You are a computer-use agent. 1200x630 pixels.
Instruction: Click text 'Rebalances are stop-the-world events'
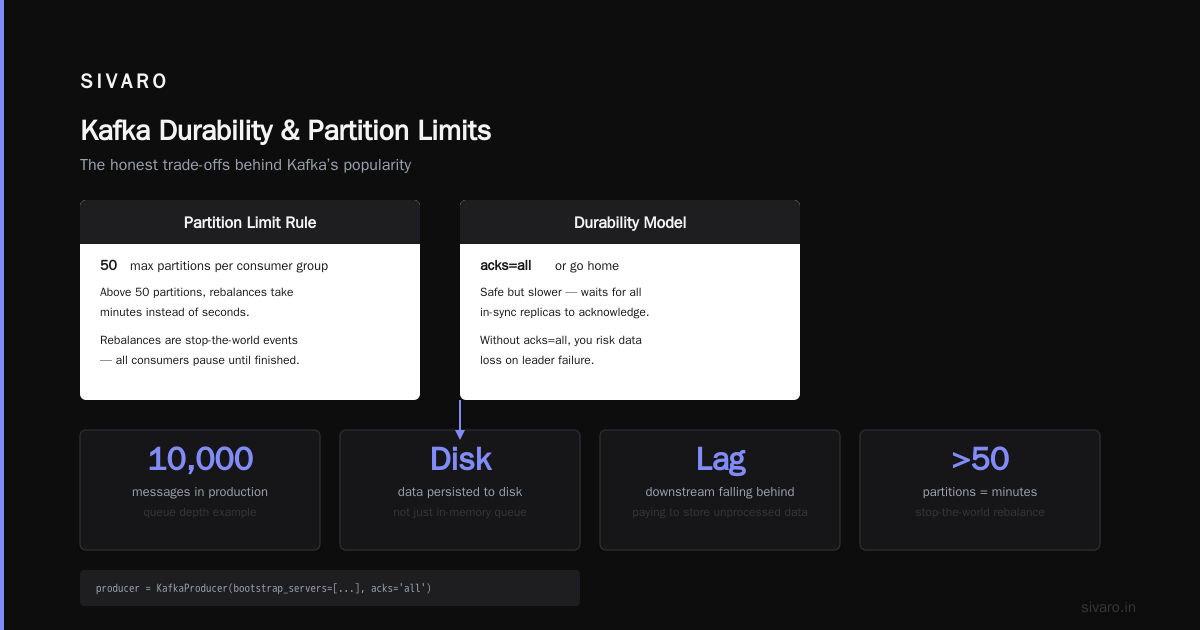tap(199, 340)
